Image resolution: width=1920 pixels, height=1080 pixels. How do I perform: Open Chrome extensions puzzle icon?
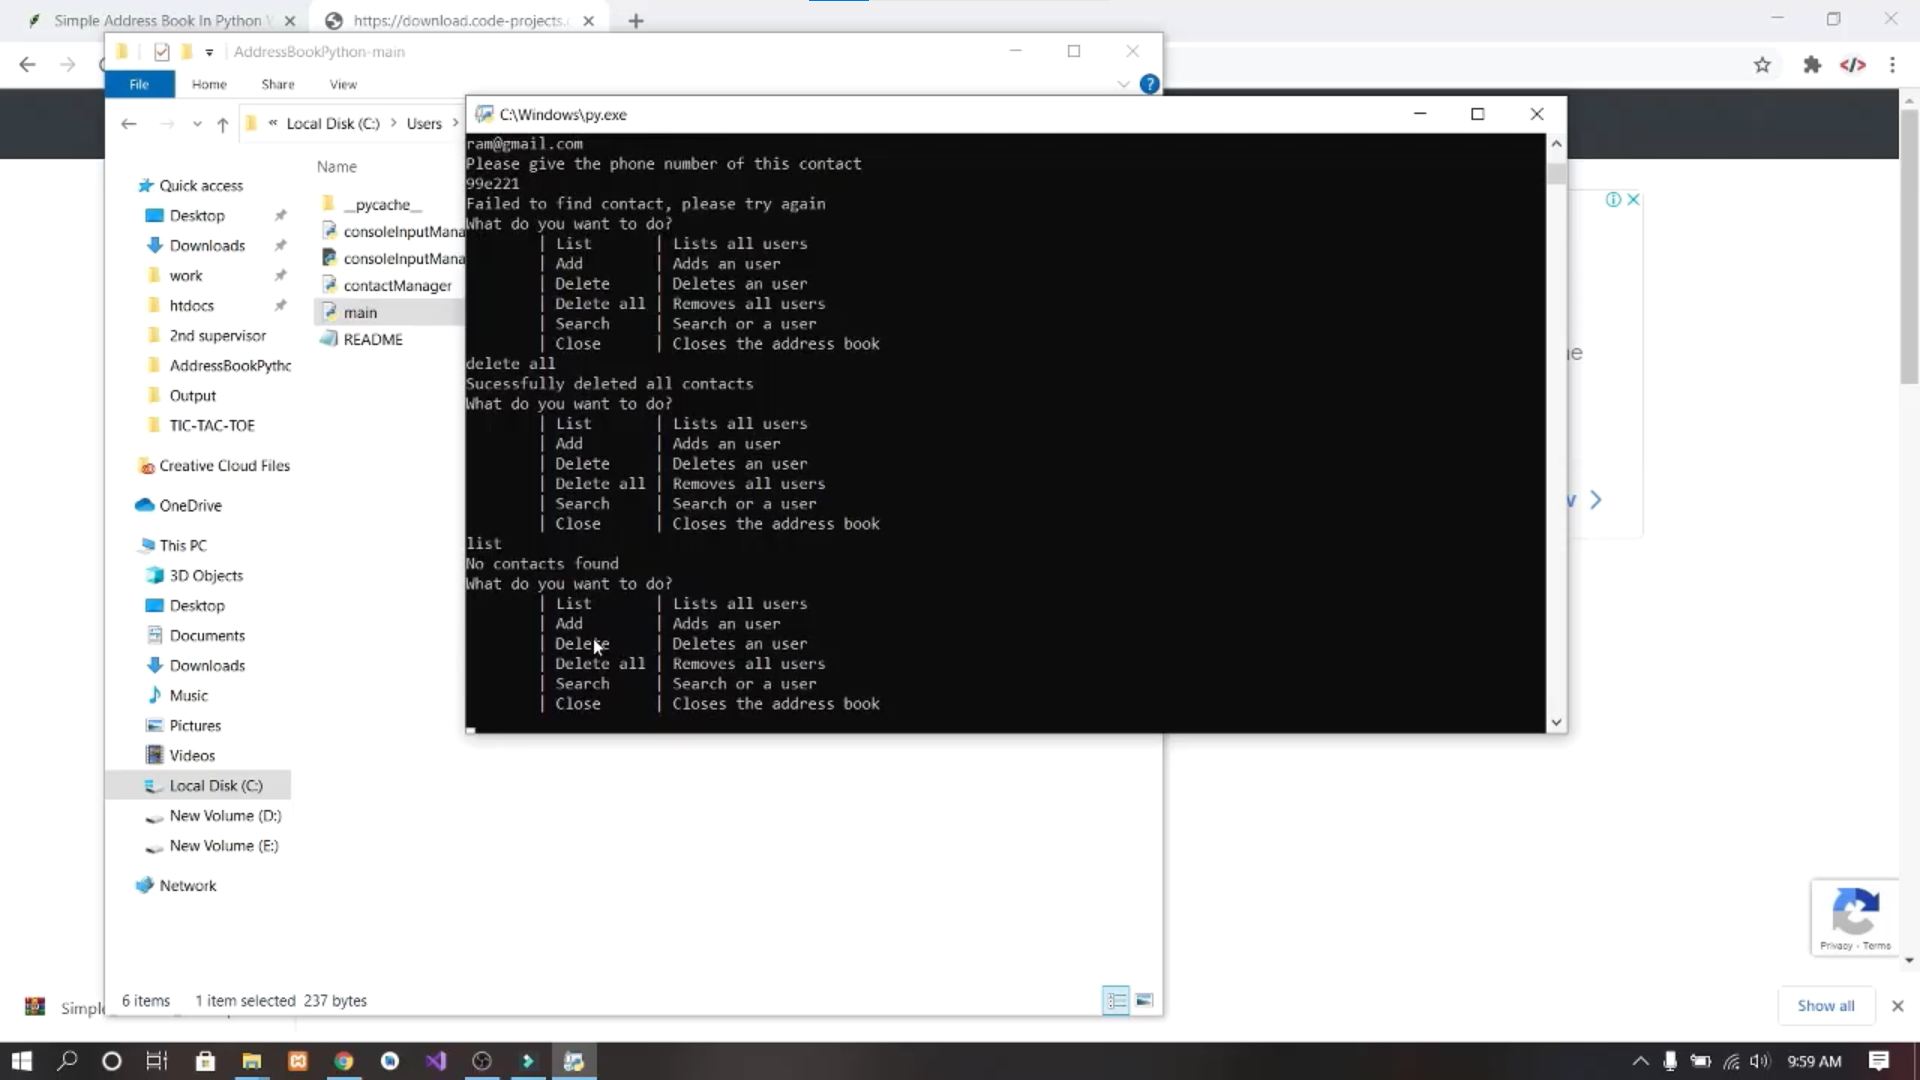point(1812,65)
